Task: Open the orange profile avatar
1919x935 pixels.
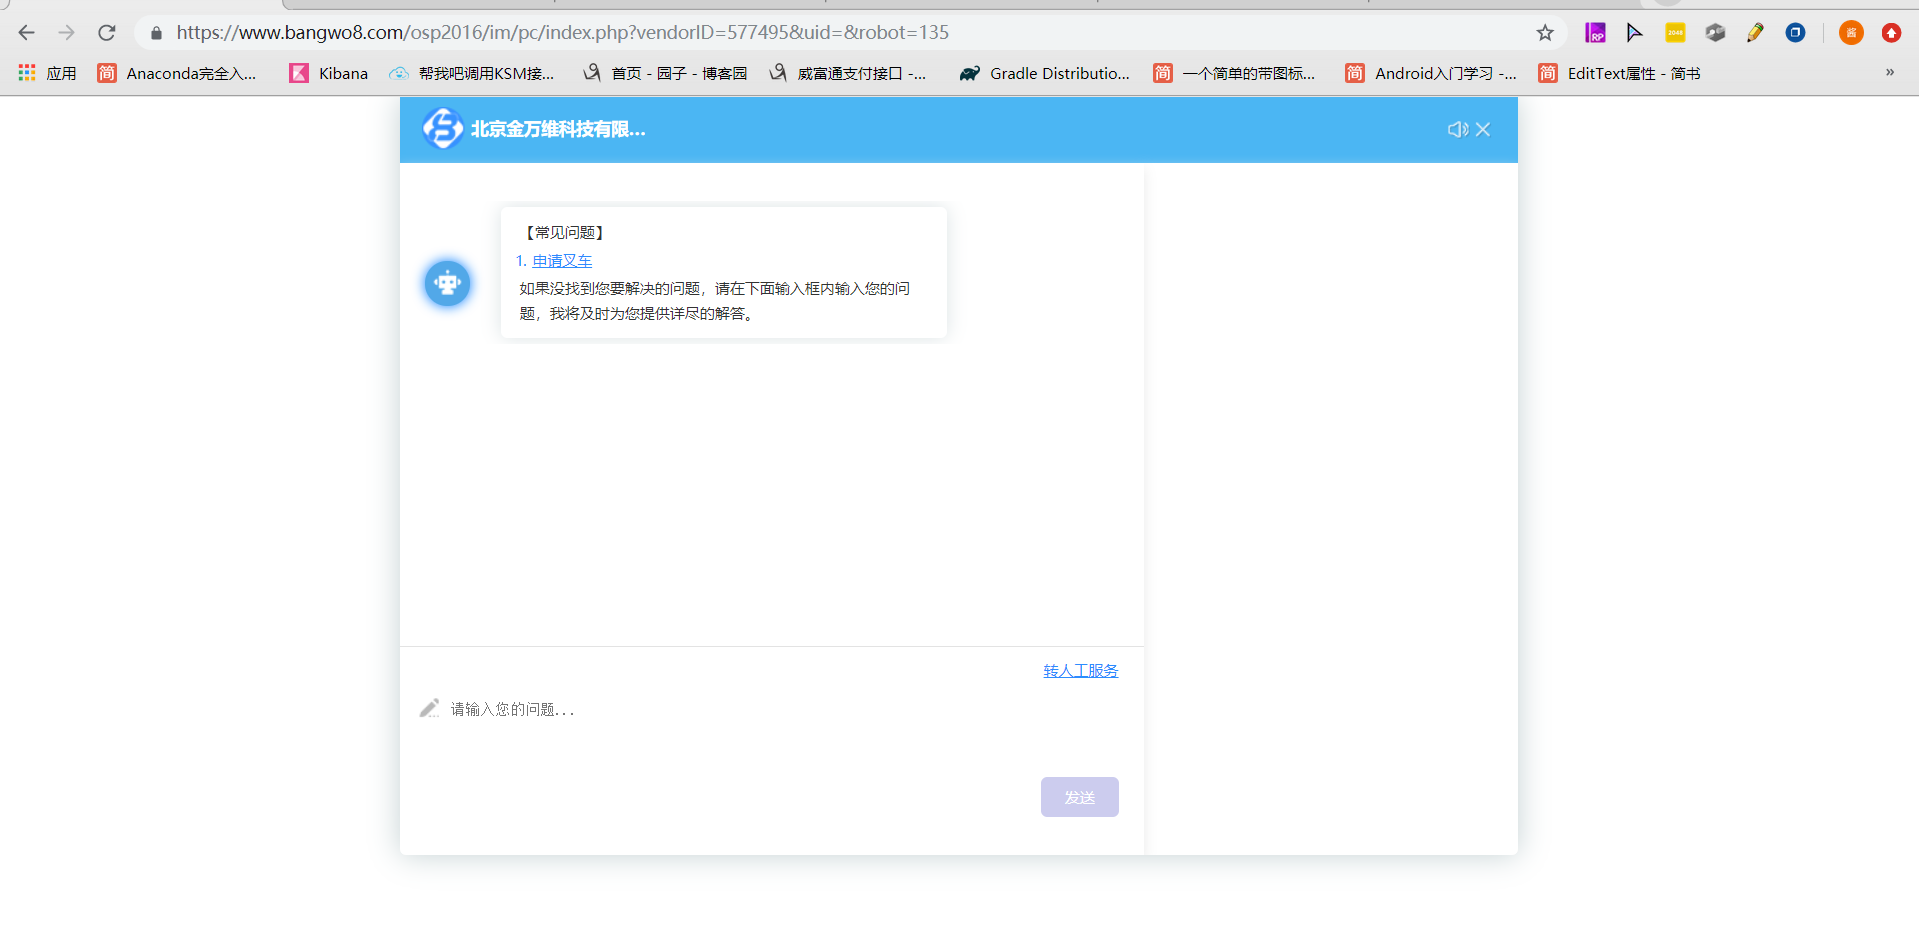Action: click(1851, 33)
